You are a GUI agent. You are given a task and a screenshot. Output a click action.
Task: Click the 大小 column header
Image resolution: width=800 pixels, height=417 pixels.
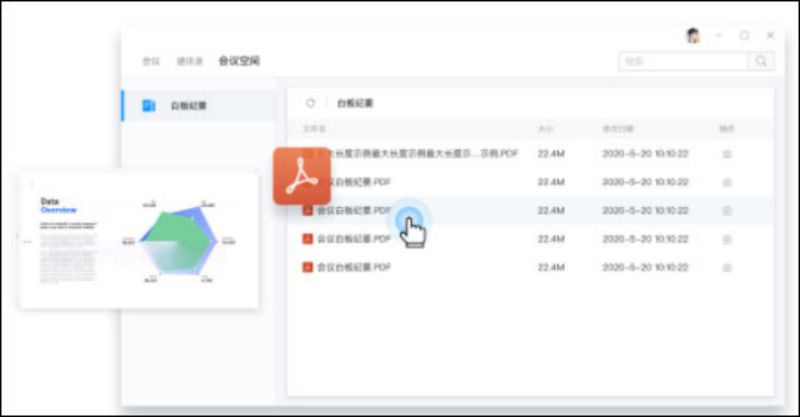coord(545,129)
